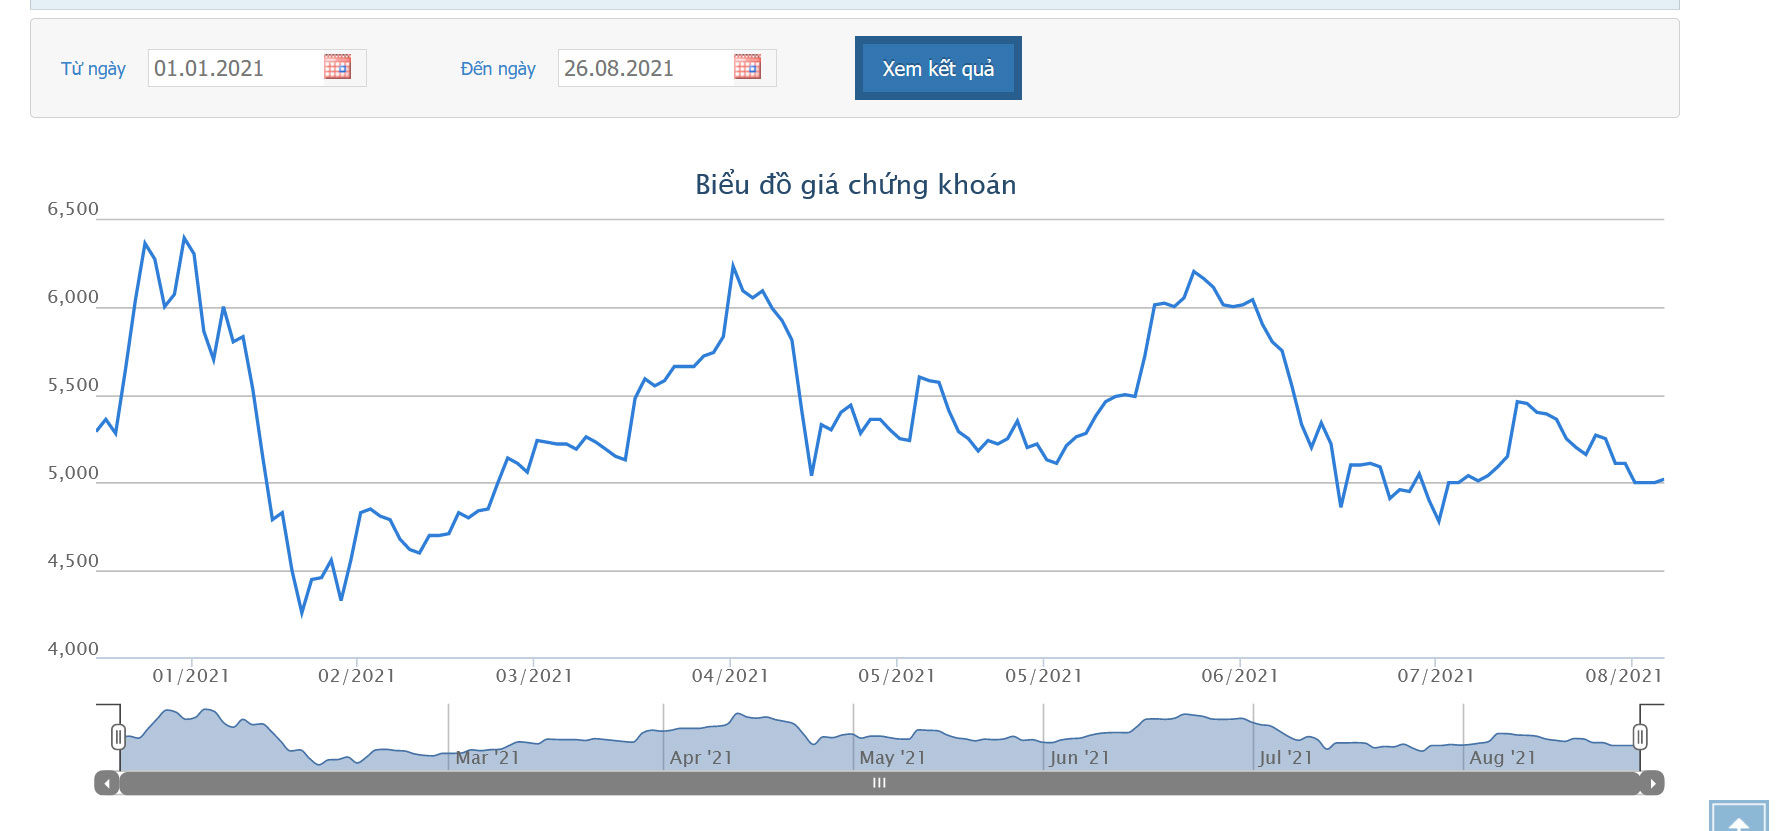Viewport: 1777px width, 831px height.
Task: Select the May '21 marker in the navigator
Action: [x=892, y=758]
